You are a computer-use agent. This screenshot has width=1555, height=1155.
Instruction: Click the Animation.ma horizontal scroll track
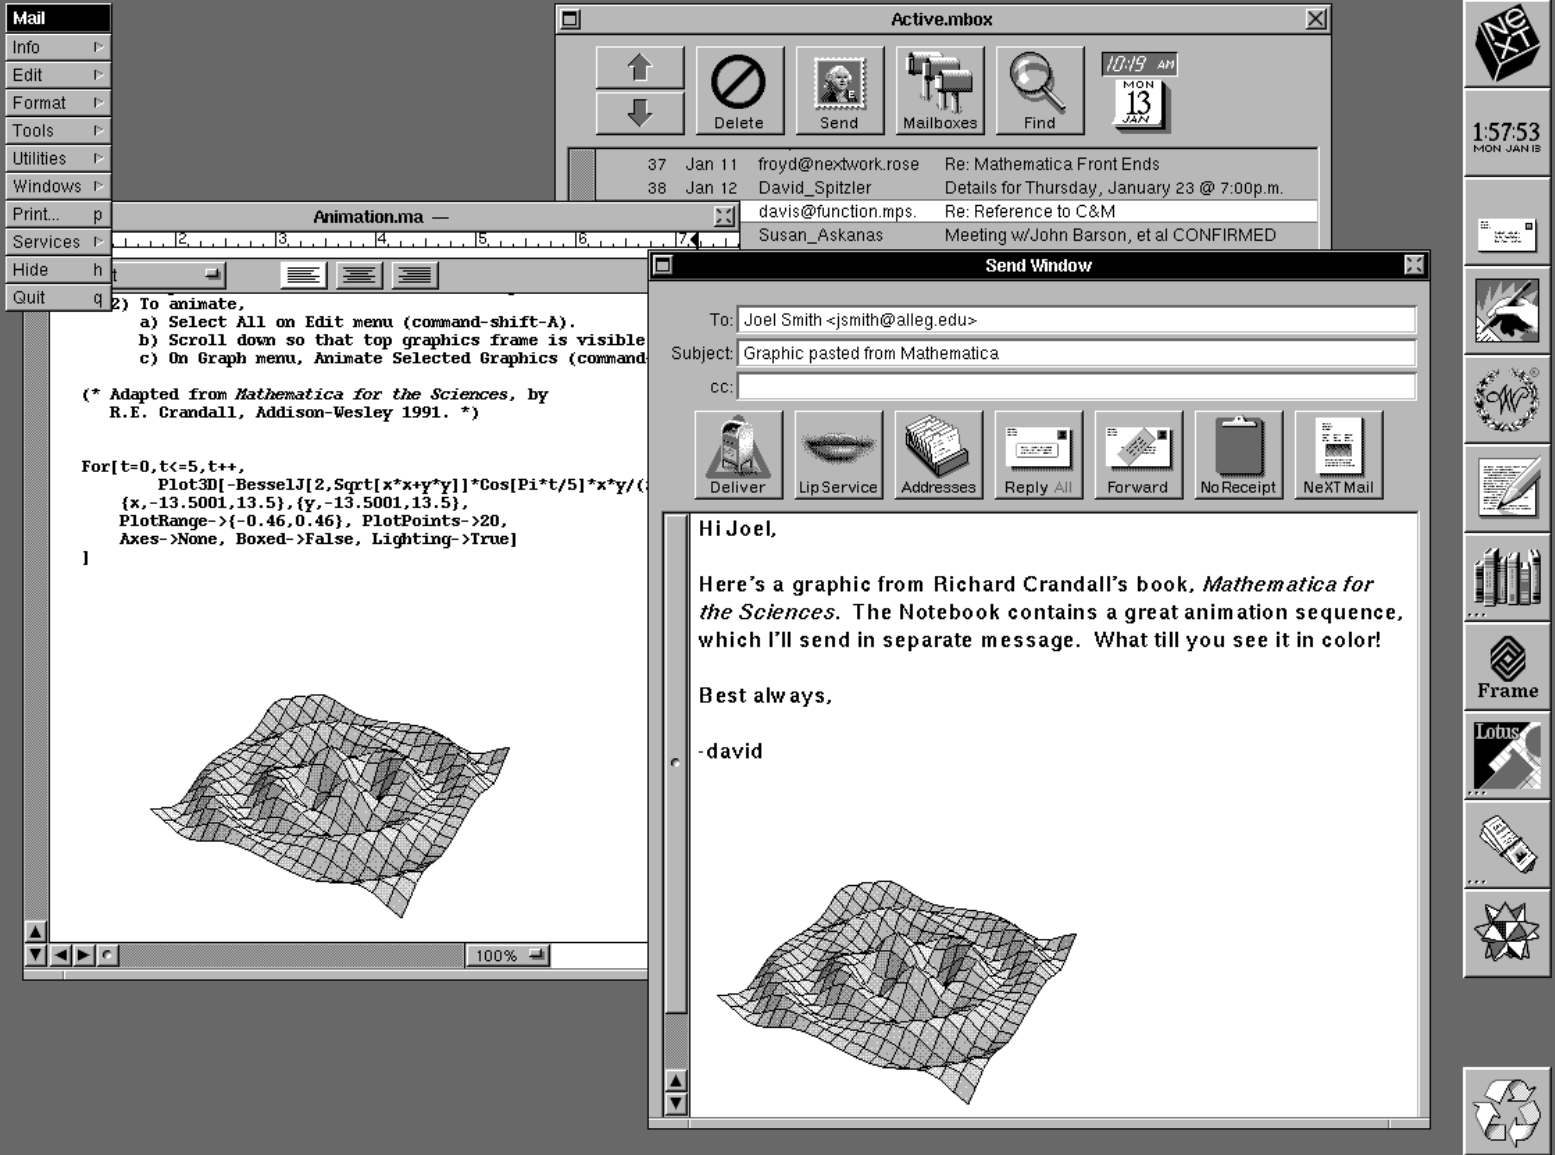[292, 955]
